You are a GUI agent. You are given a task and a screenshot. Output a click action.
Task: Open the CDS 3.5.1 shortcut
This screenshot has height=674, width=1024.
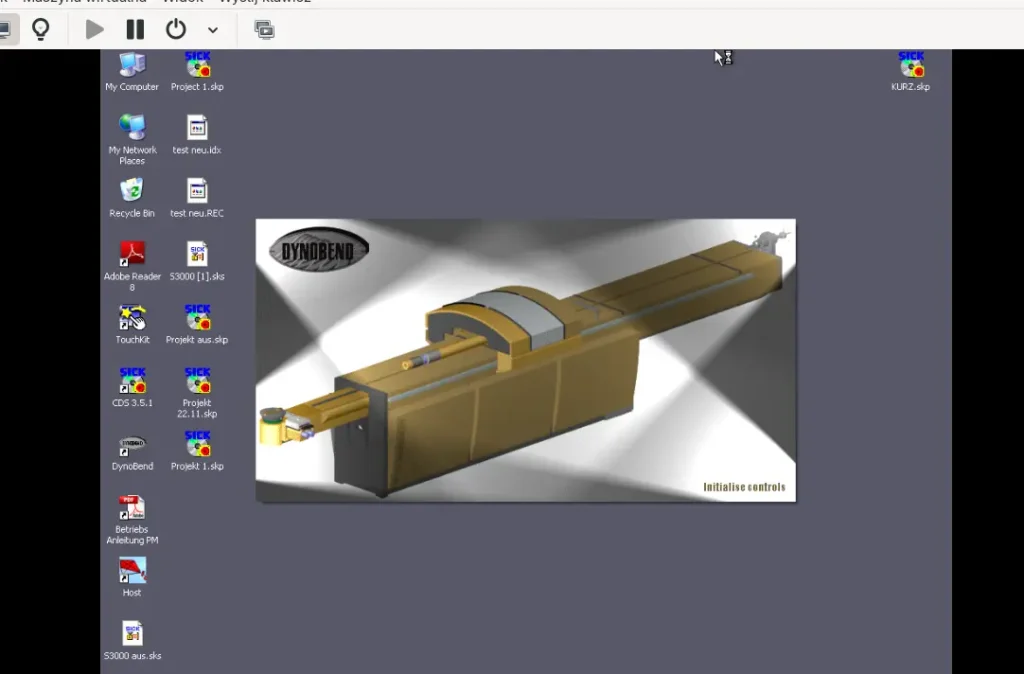tap(132, 381)
